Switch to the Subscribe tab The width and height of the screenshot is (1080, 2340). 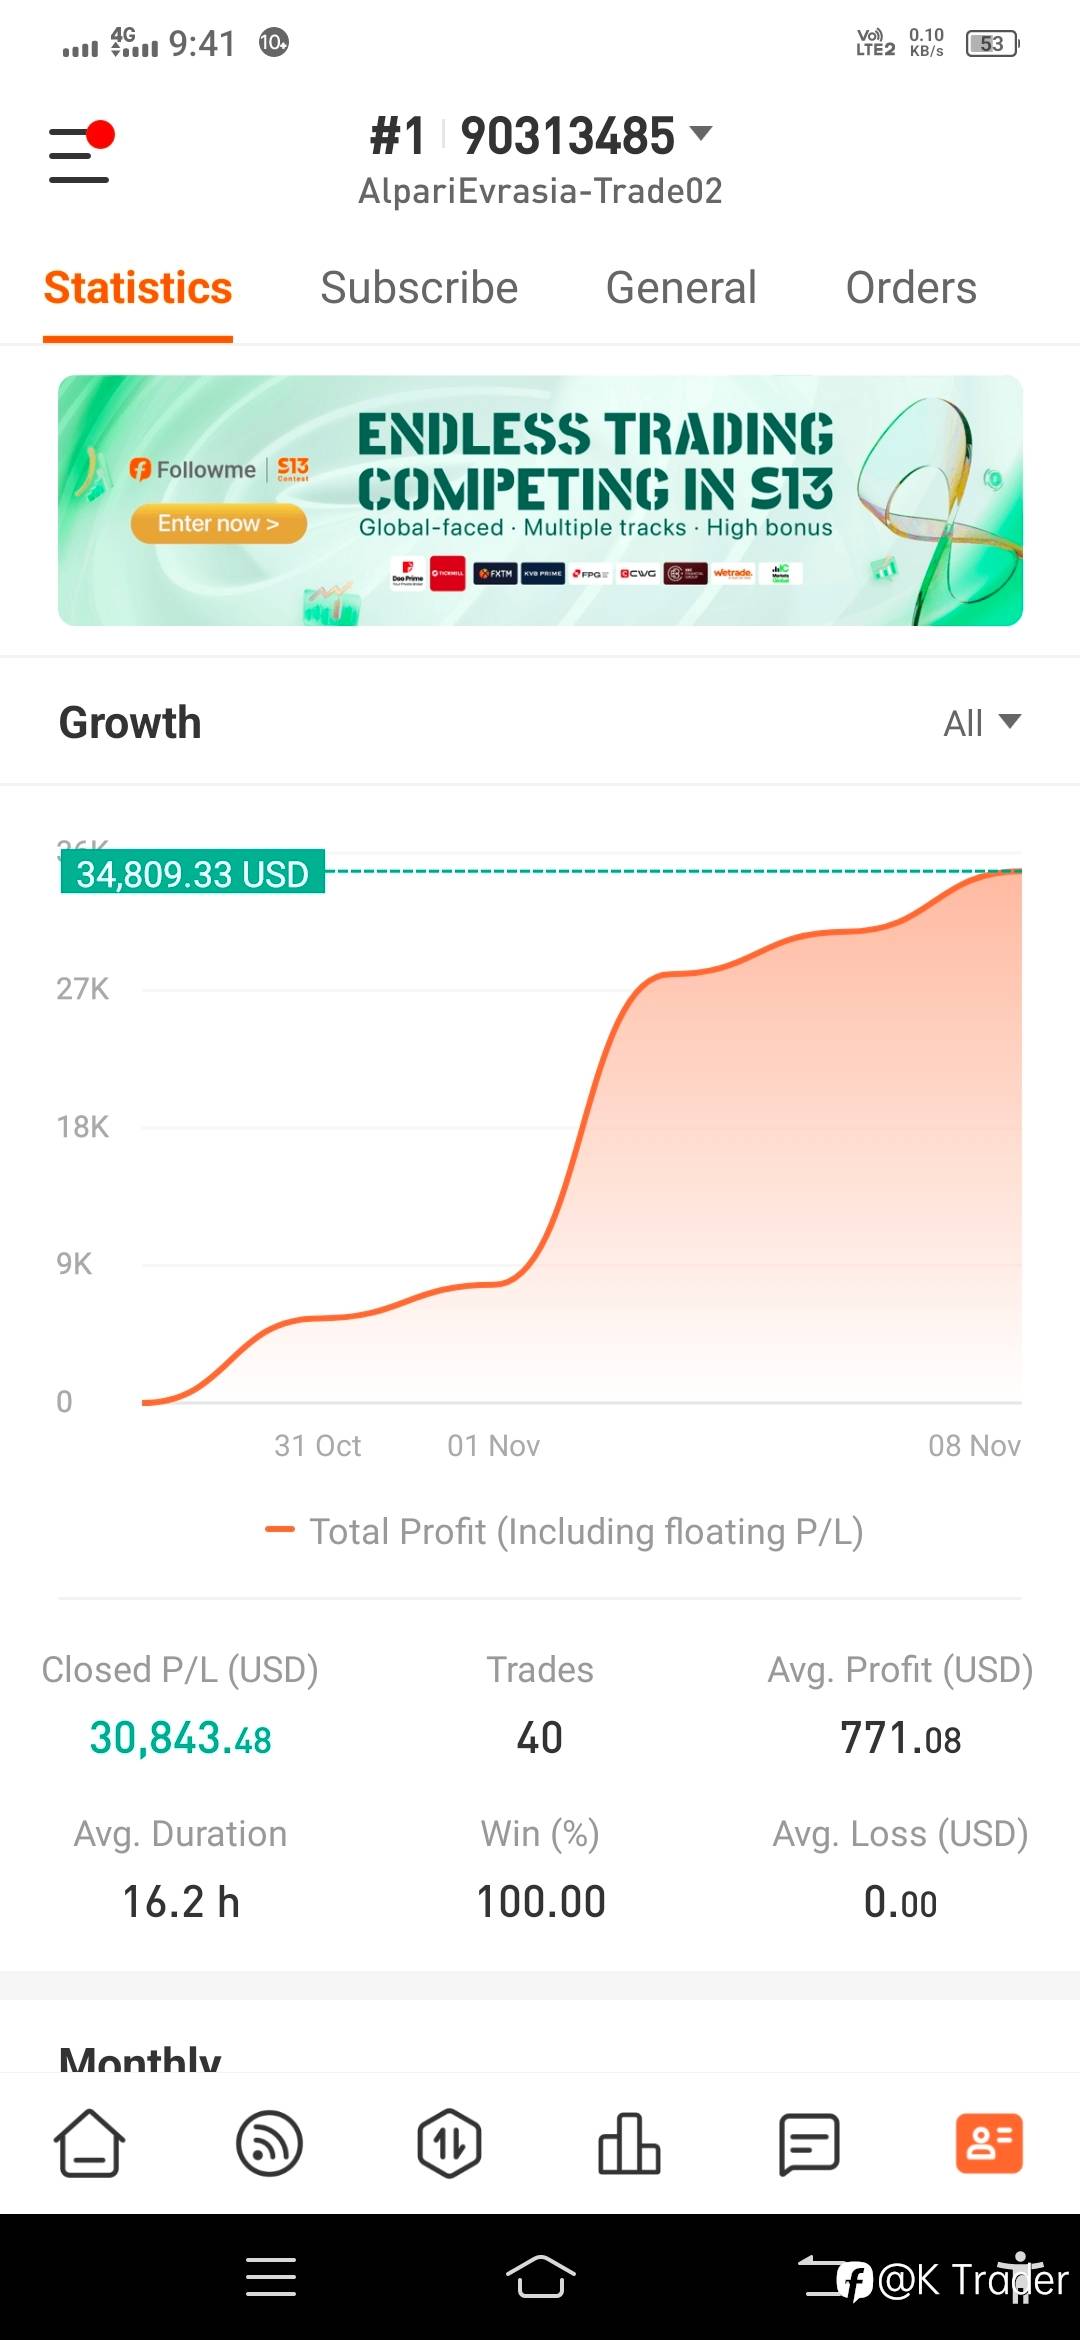pos(419,288)
